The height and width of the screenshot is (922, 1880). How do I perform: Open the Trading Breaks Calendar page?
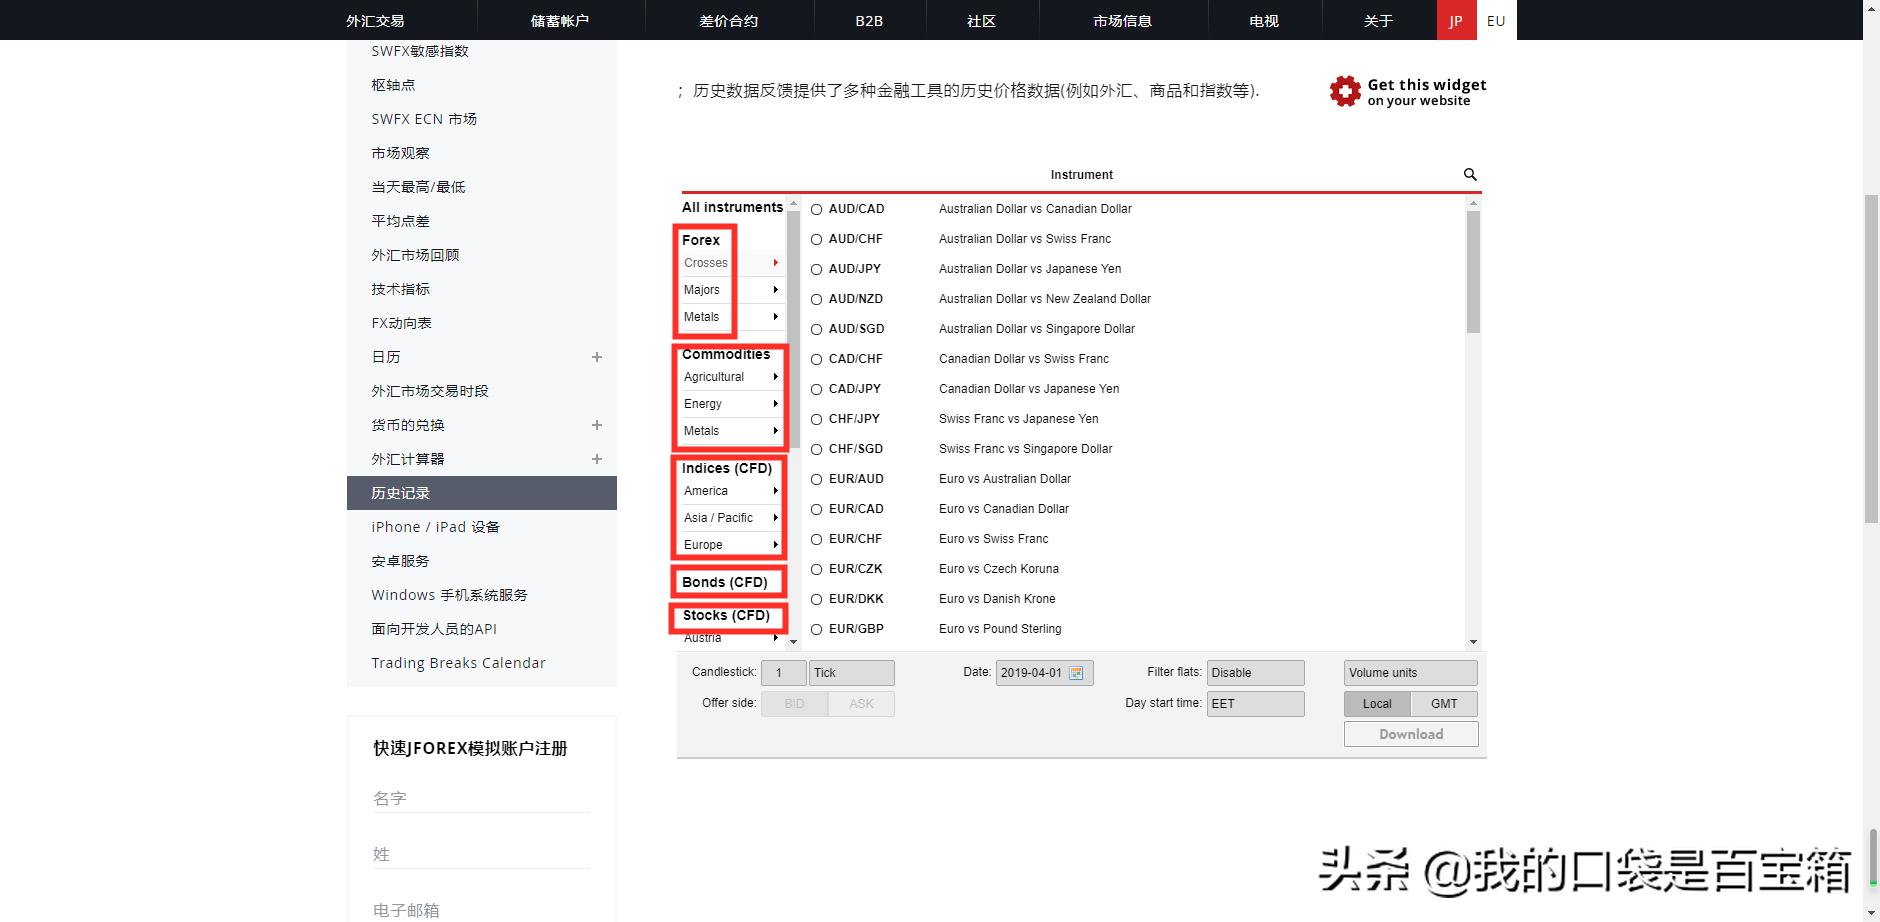pos(458,662)
